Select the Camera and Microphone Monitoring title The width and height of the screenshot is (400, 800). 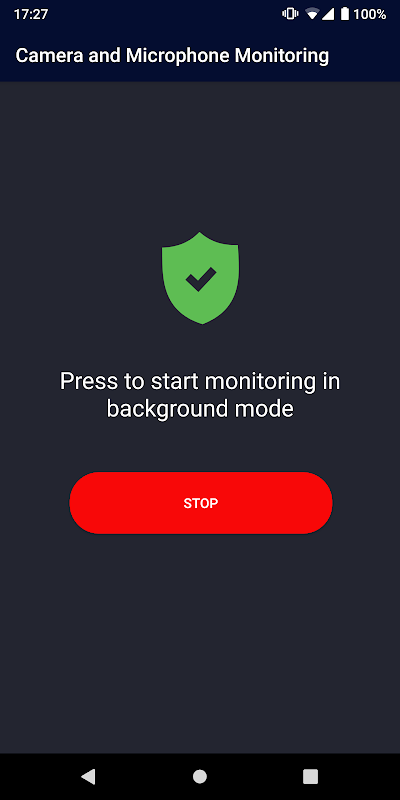[172, 56]
